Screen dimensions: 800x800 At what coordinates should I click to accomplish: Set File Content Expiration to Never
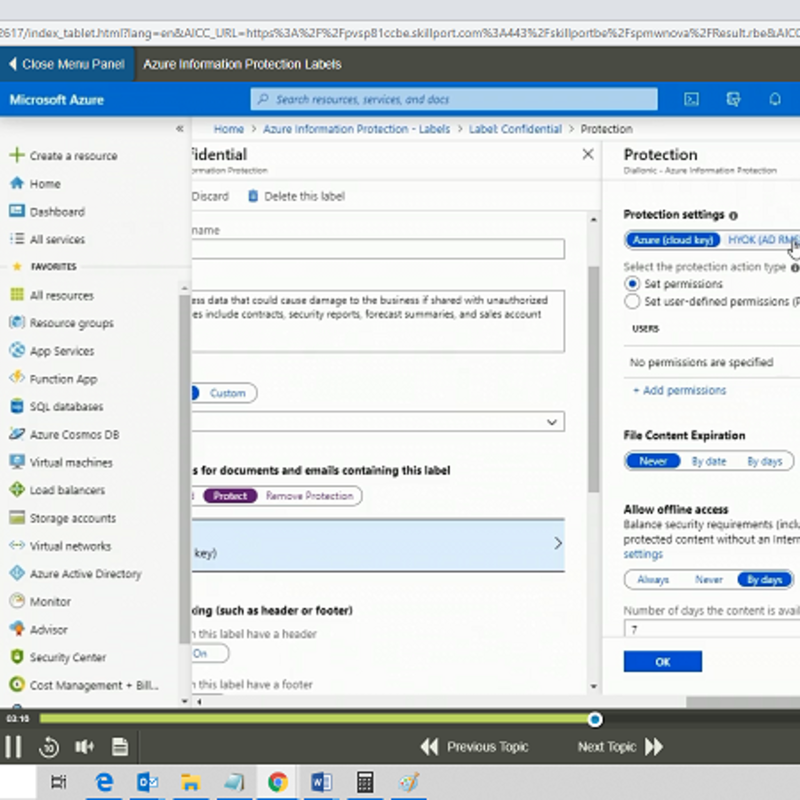coord(653,461)
